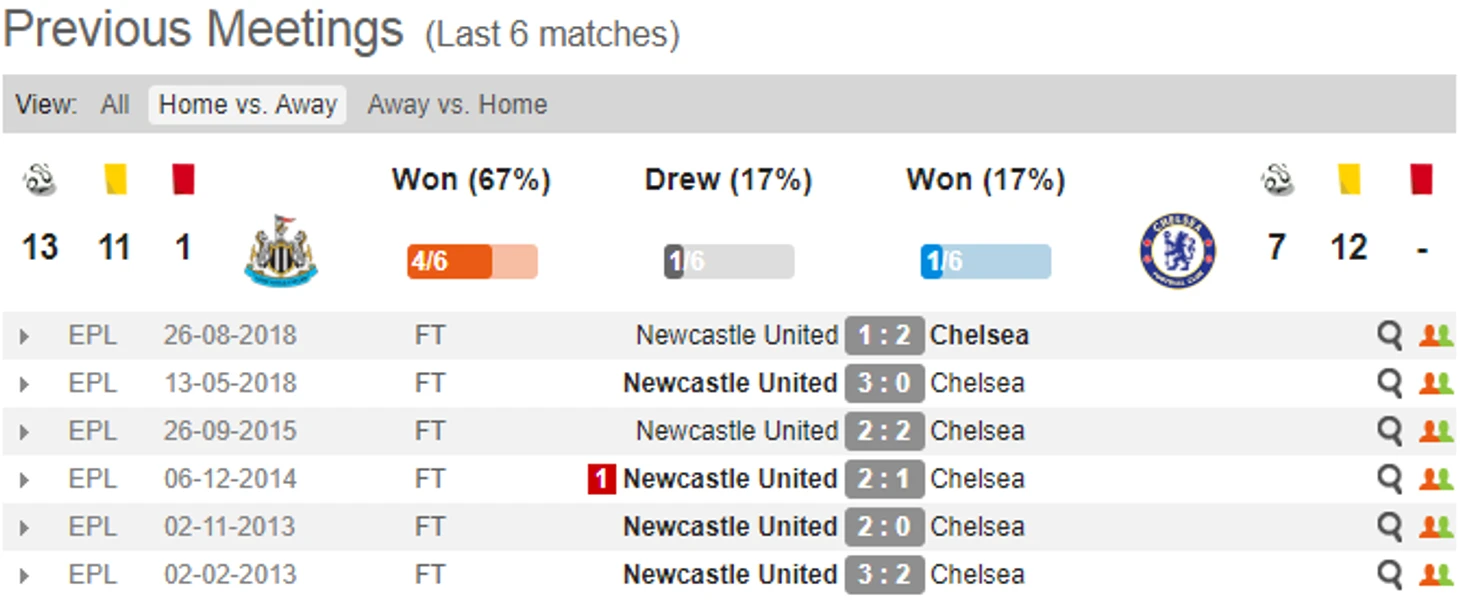
Task: View lineups icon for 13-05-2018 match
Action: coord(1436,384)
